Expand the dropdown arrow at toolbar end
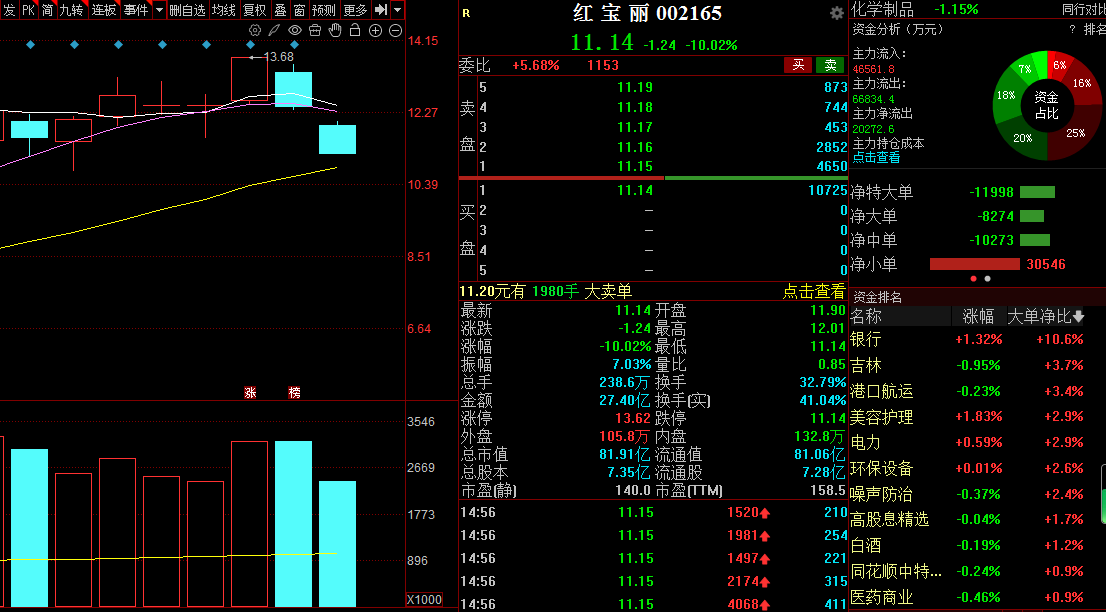 coord(398,10)
